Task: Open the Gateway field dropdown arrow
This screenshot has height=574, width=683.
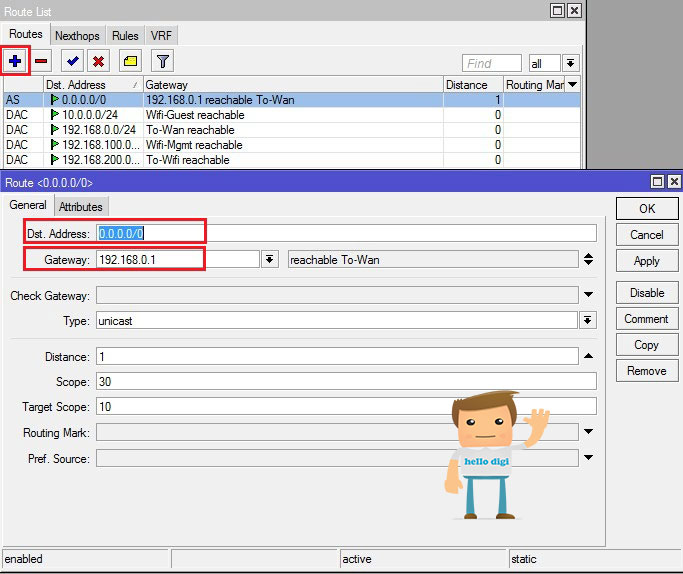Action: pos(270,260)
